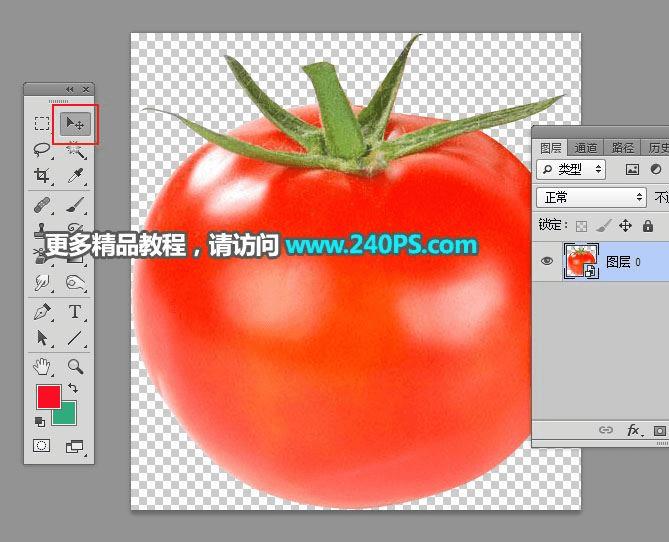Reset to default black and white colors

pyautogui.click(x=39, y=422)
